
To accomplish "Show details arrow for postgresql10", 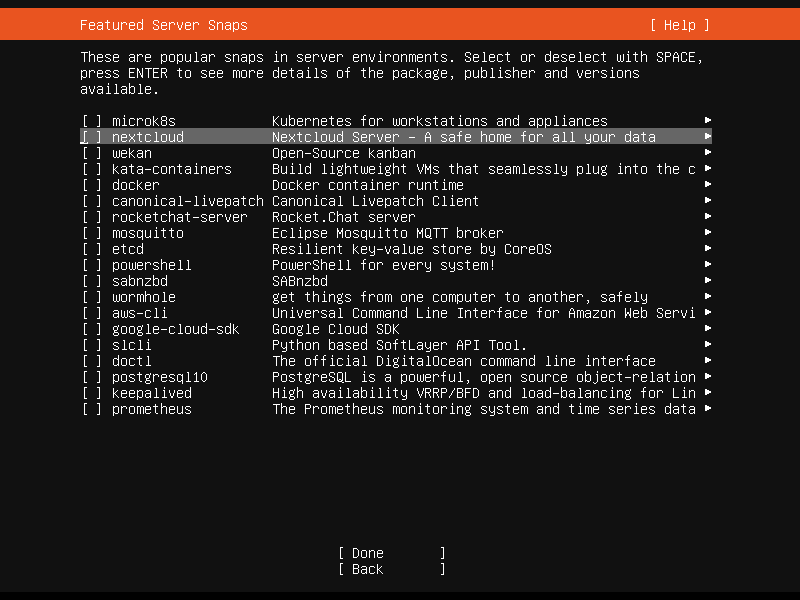I will 708,377.
